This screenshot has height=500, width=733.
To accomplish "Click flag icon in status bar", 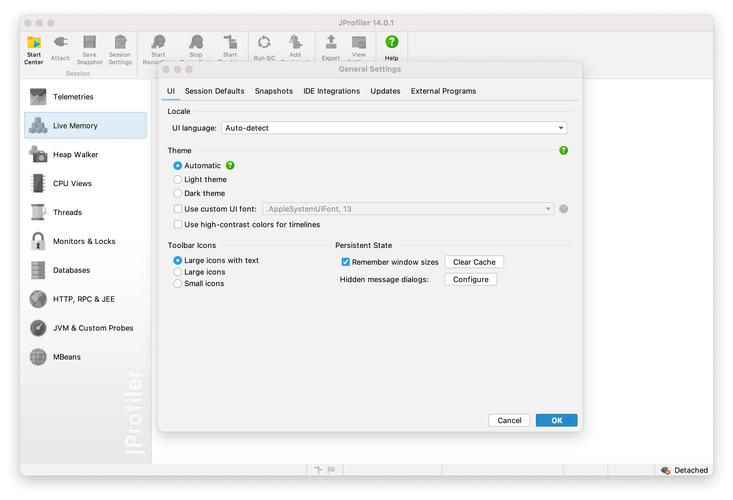I will [x=331, y=470].
